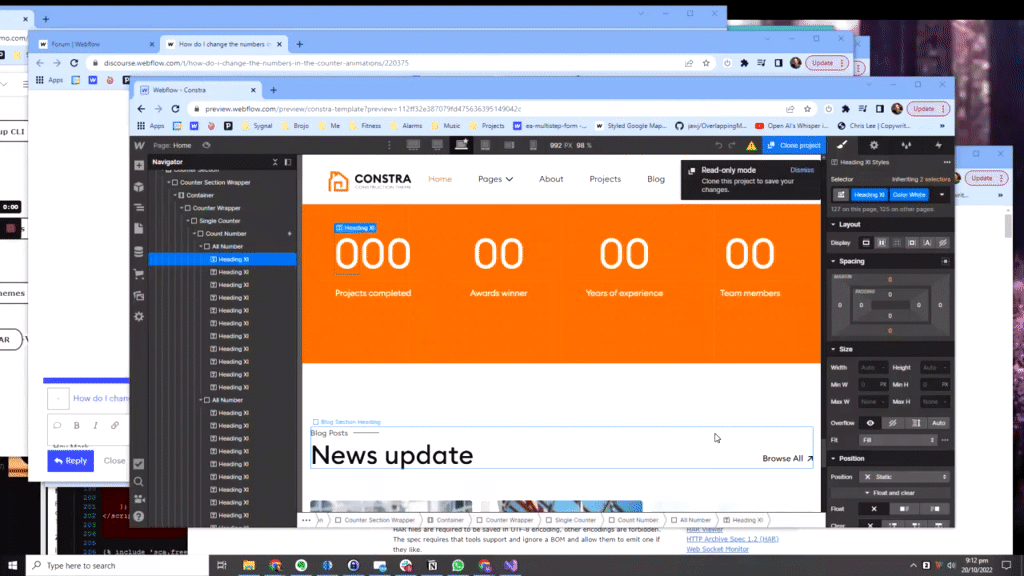Select the Spacing section header

(x=850, y=261)
